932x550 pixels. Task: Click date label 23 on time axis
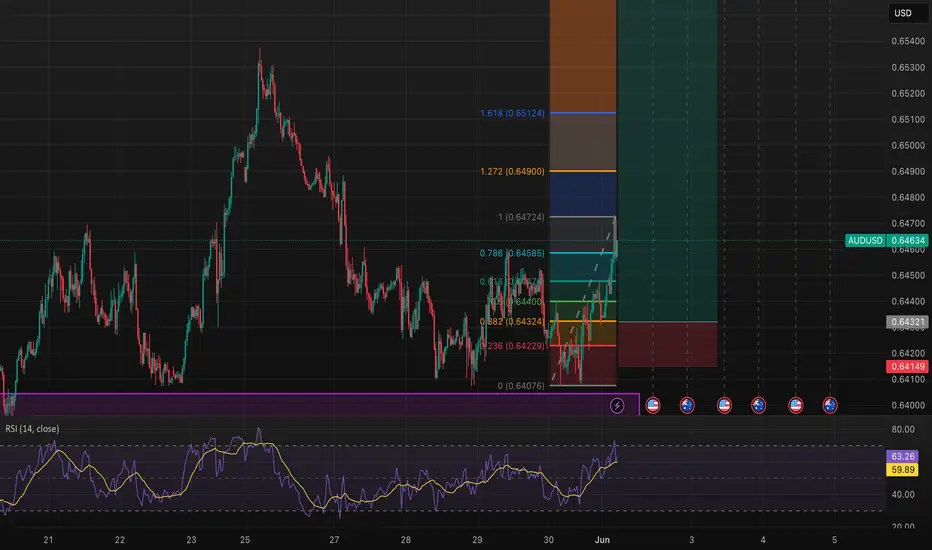click(191, 540)
